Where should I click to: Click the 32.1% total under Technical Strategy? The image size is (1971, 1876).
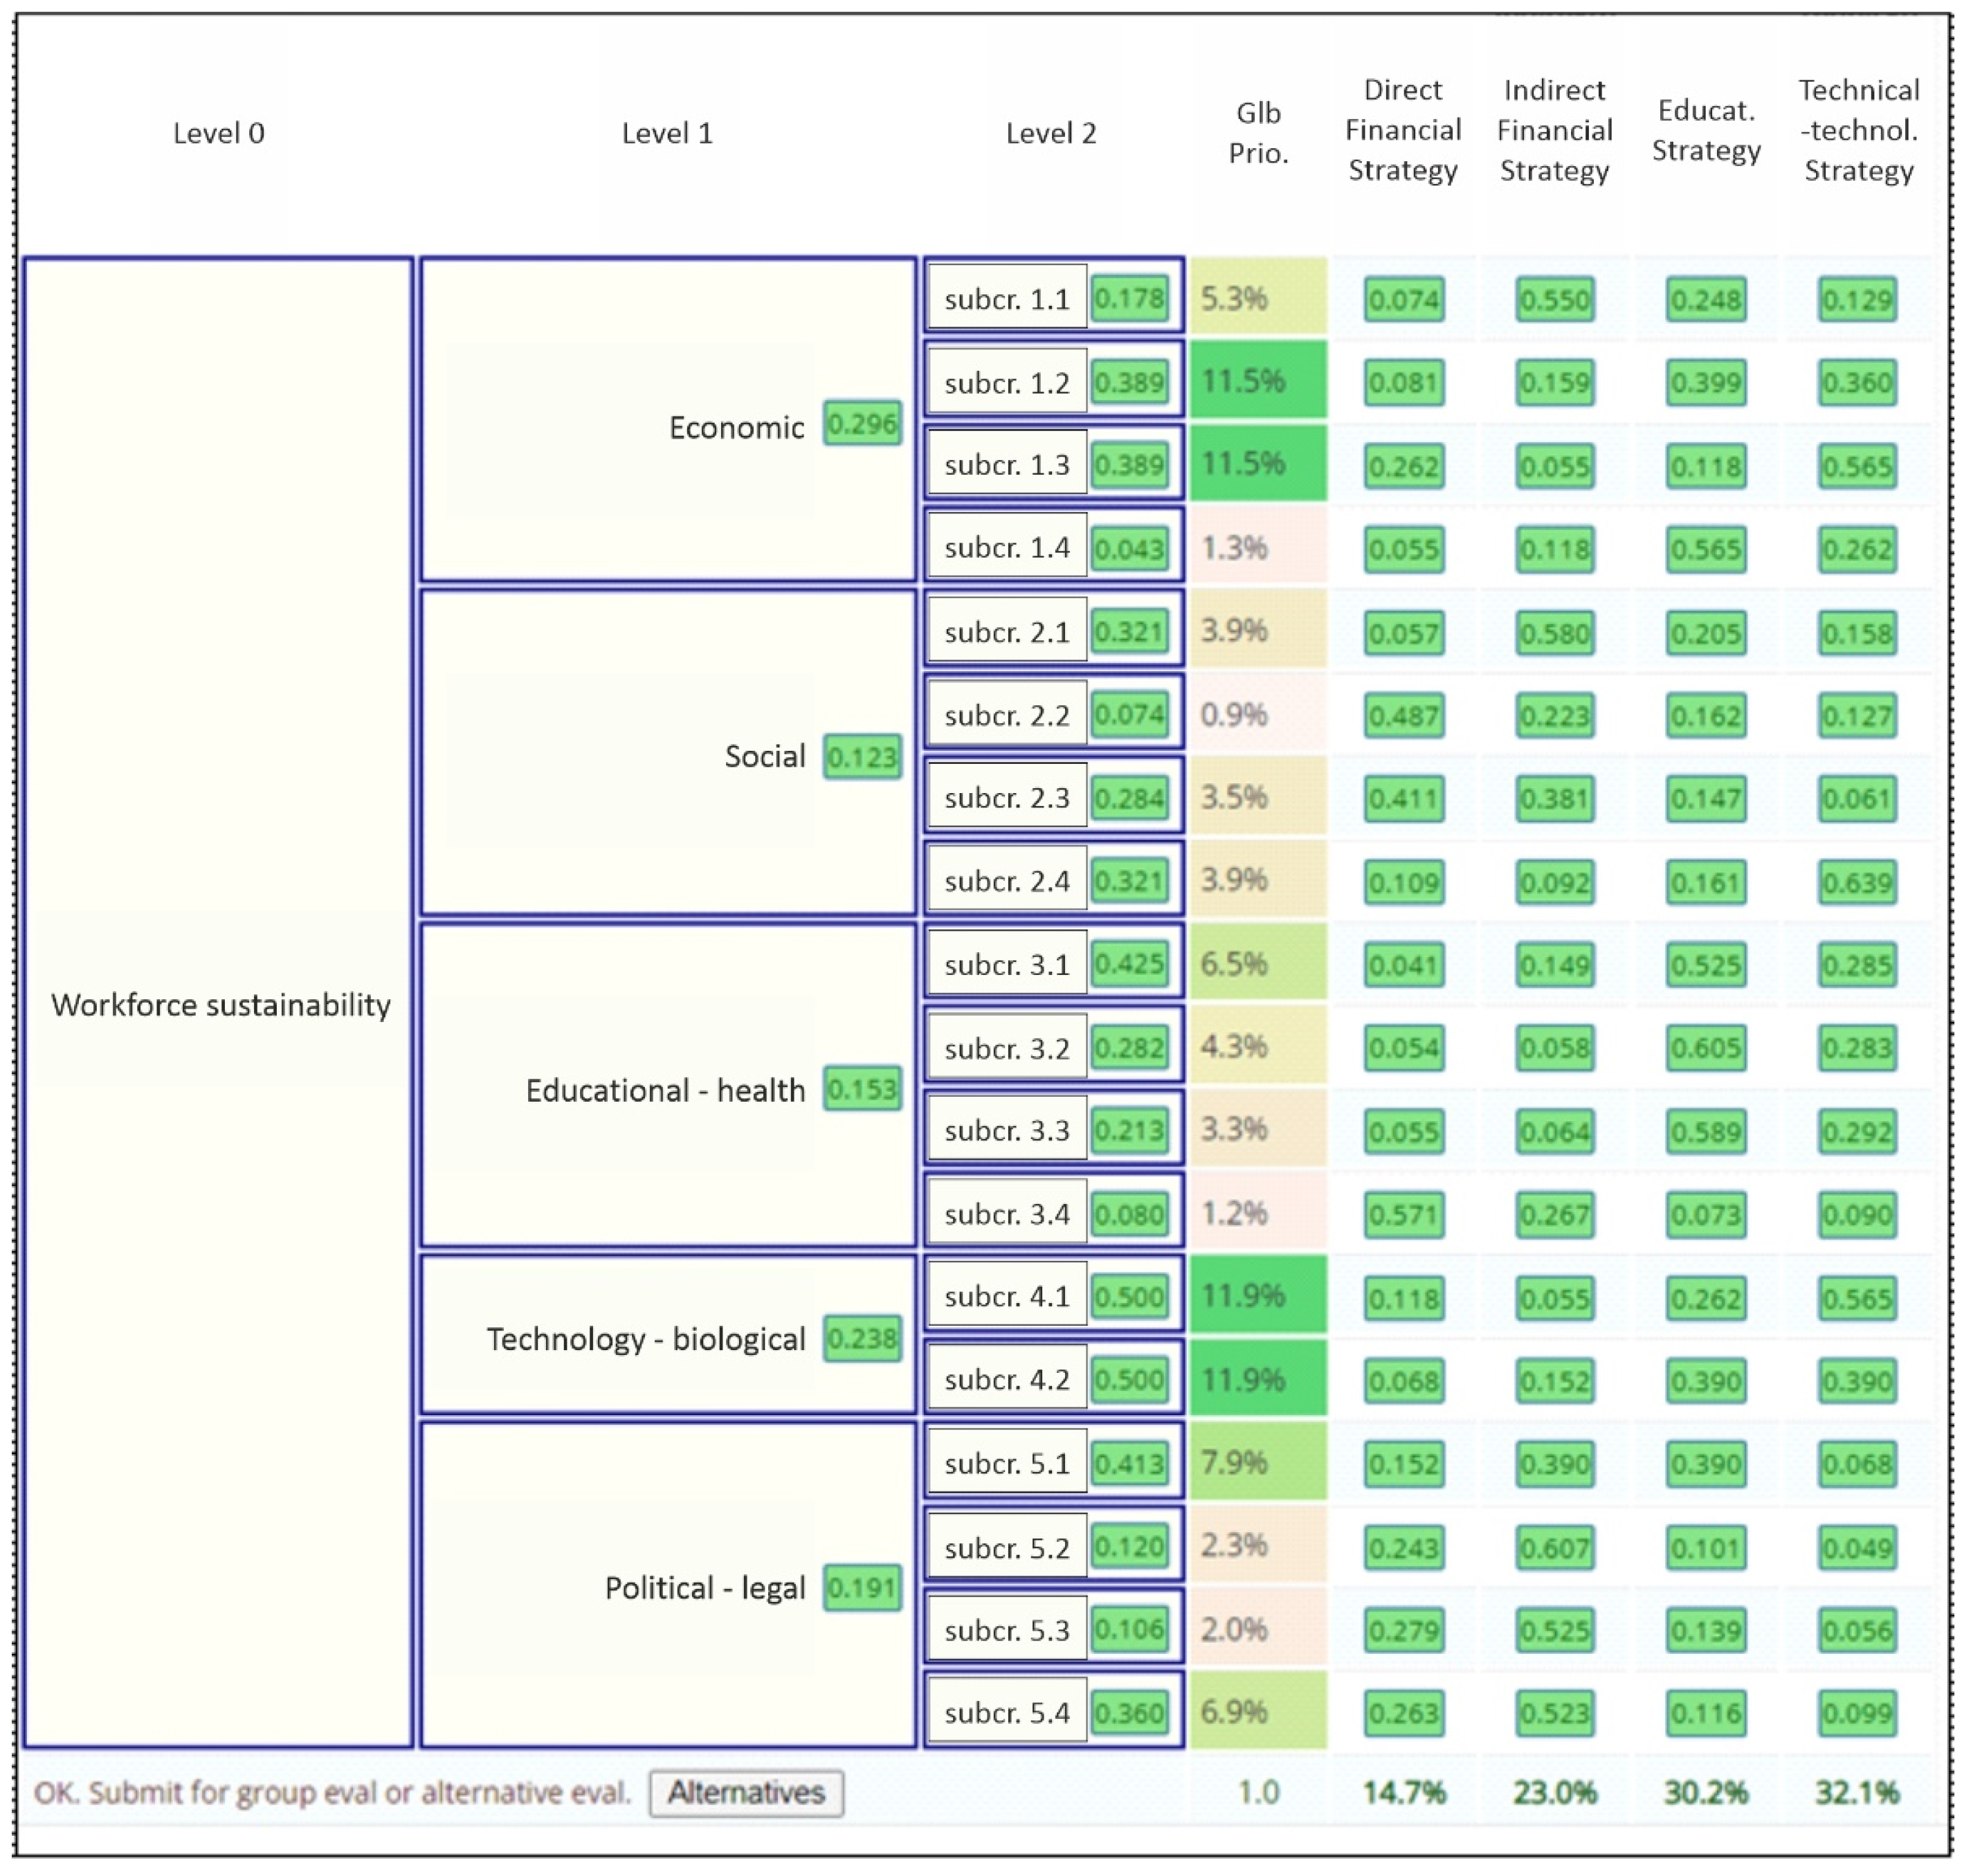1857,1792
